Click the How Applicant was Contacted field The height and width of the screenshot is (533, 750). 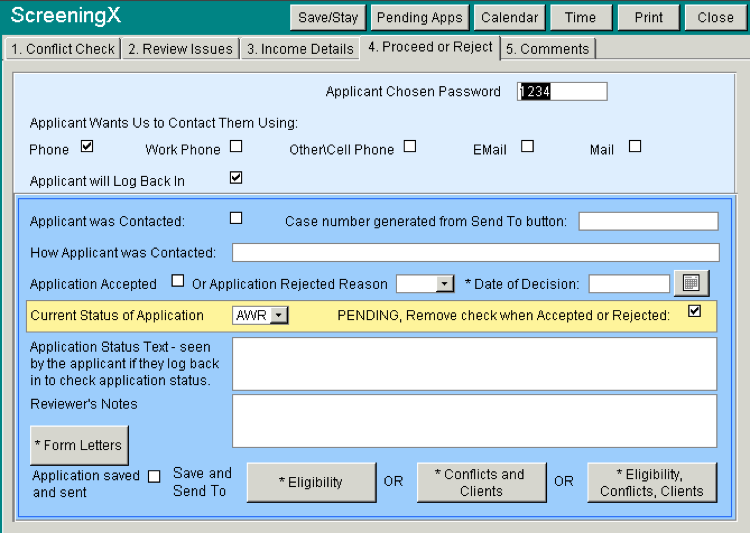475,252
